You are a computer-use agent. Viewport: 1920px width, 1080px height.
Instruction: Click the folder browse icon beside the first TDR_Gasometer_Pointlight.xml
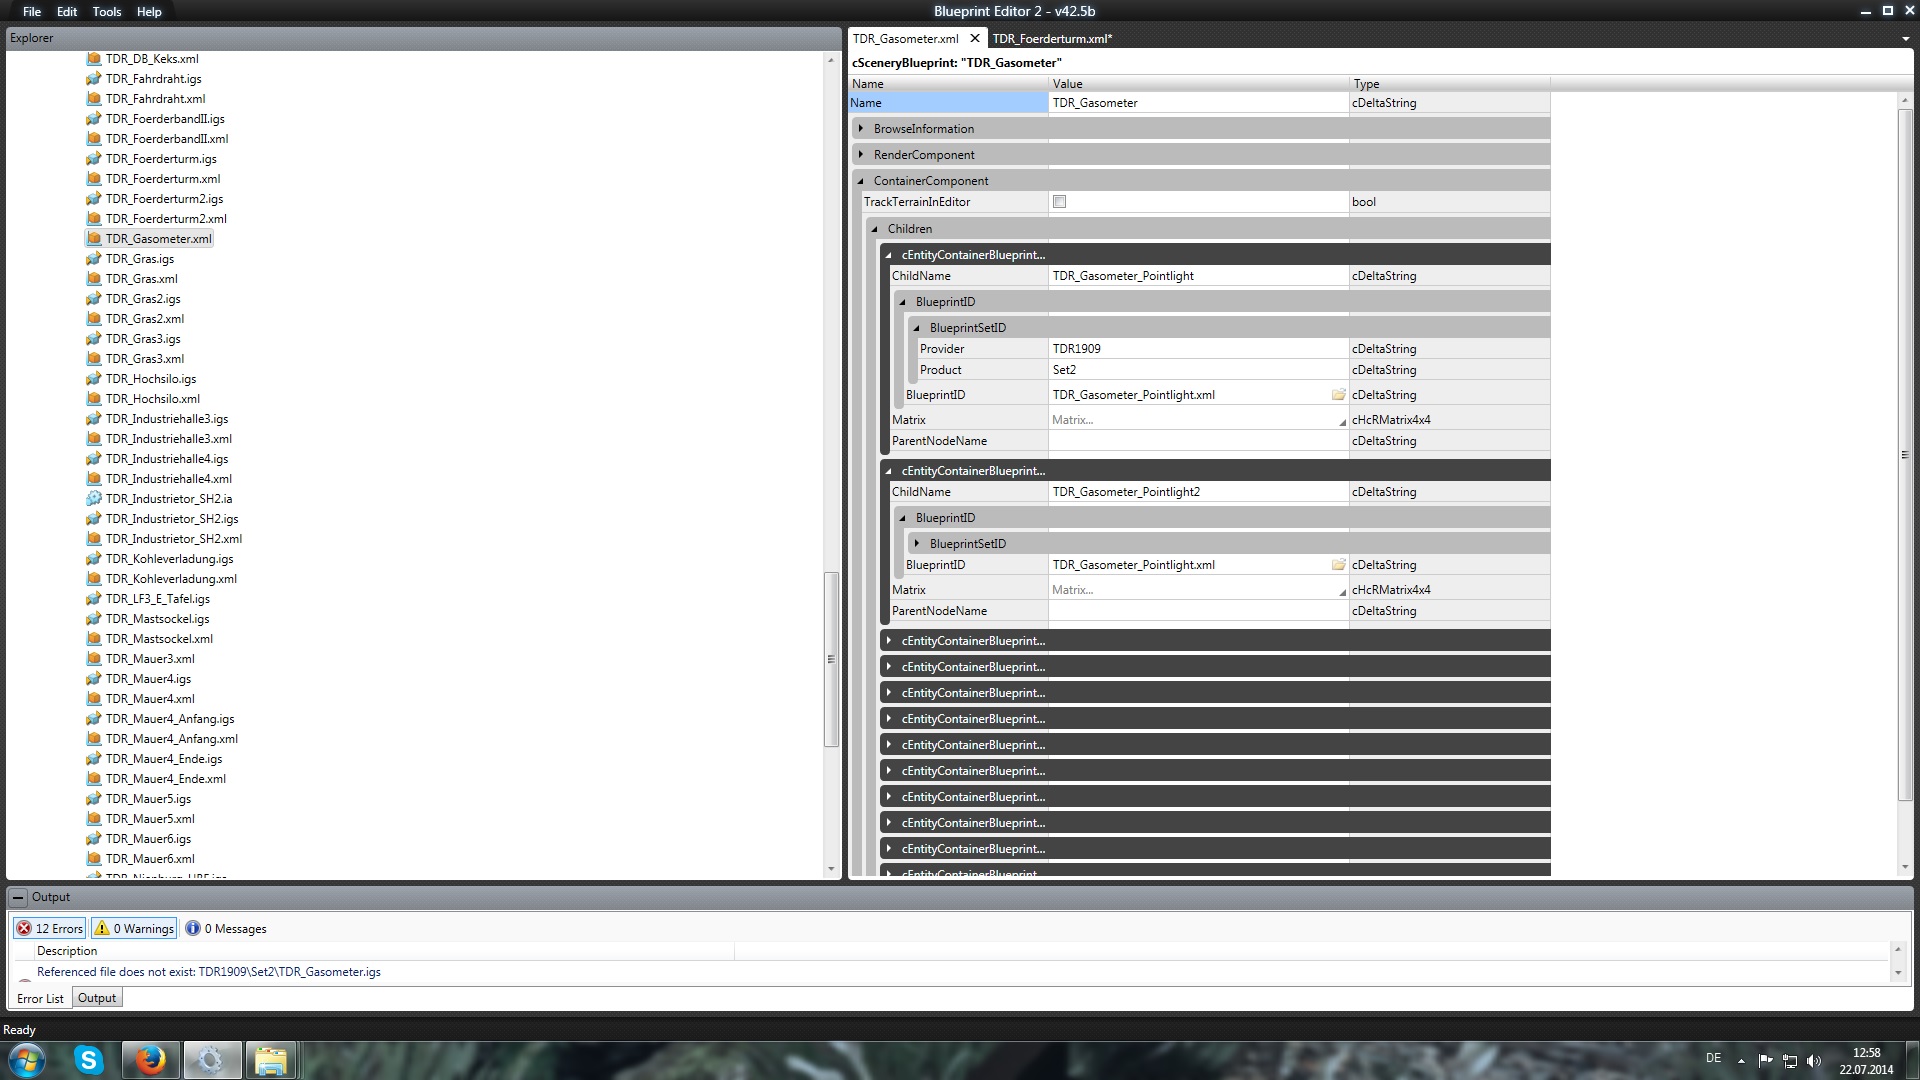pyautogui.click(x=1338, y=395)
